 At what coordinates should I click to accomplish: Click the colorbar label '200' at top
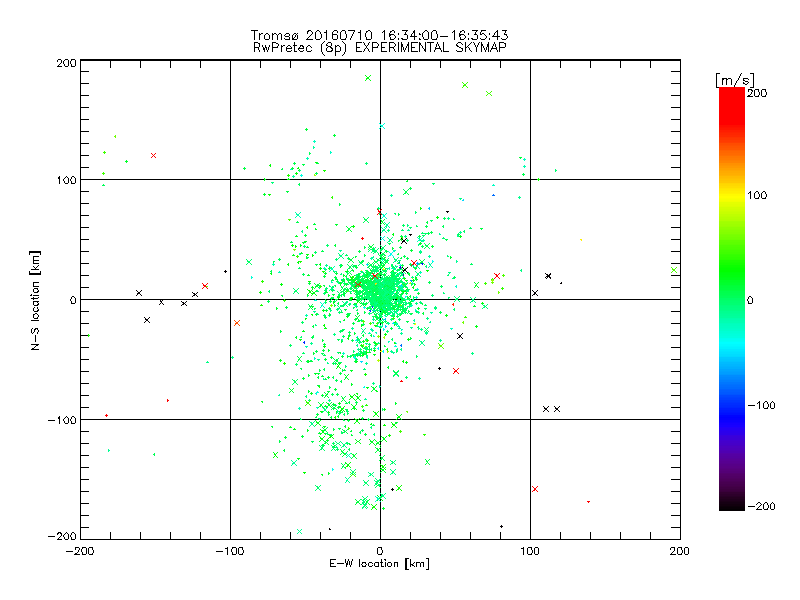[x=757, y=93]
